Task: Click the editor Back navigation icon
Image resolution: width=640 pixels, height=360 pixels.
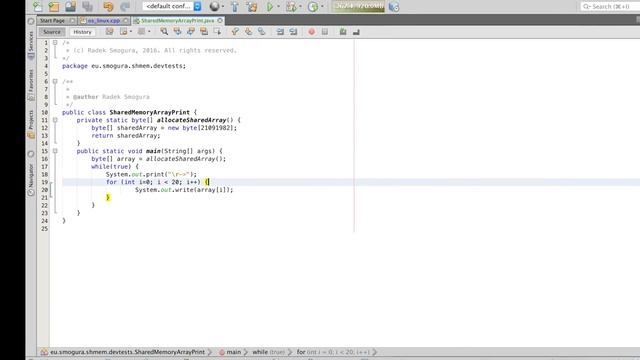Action: 123,31
